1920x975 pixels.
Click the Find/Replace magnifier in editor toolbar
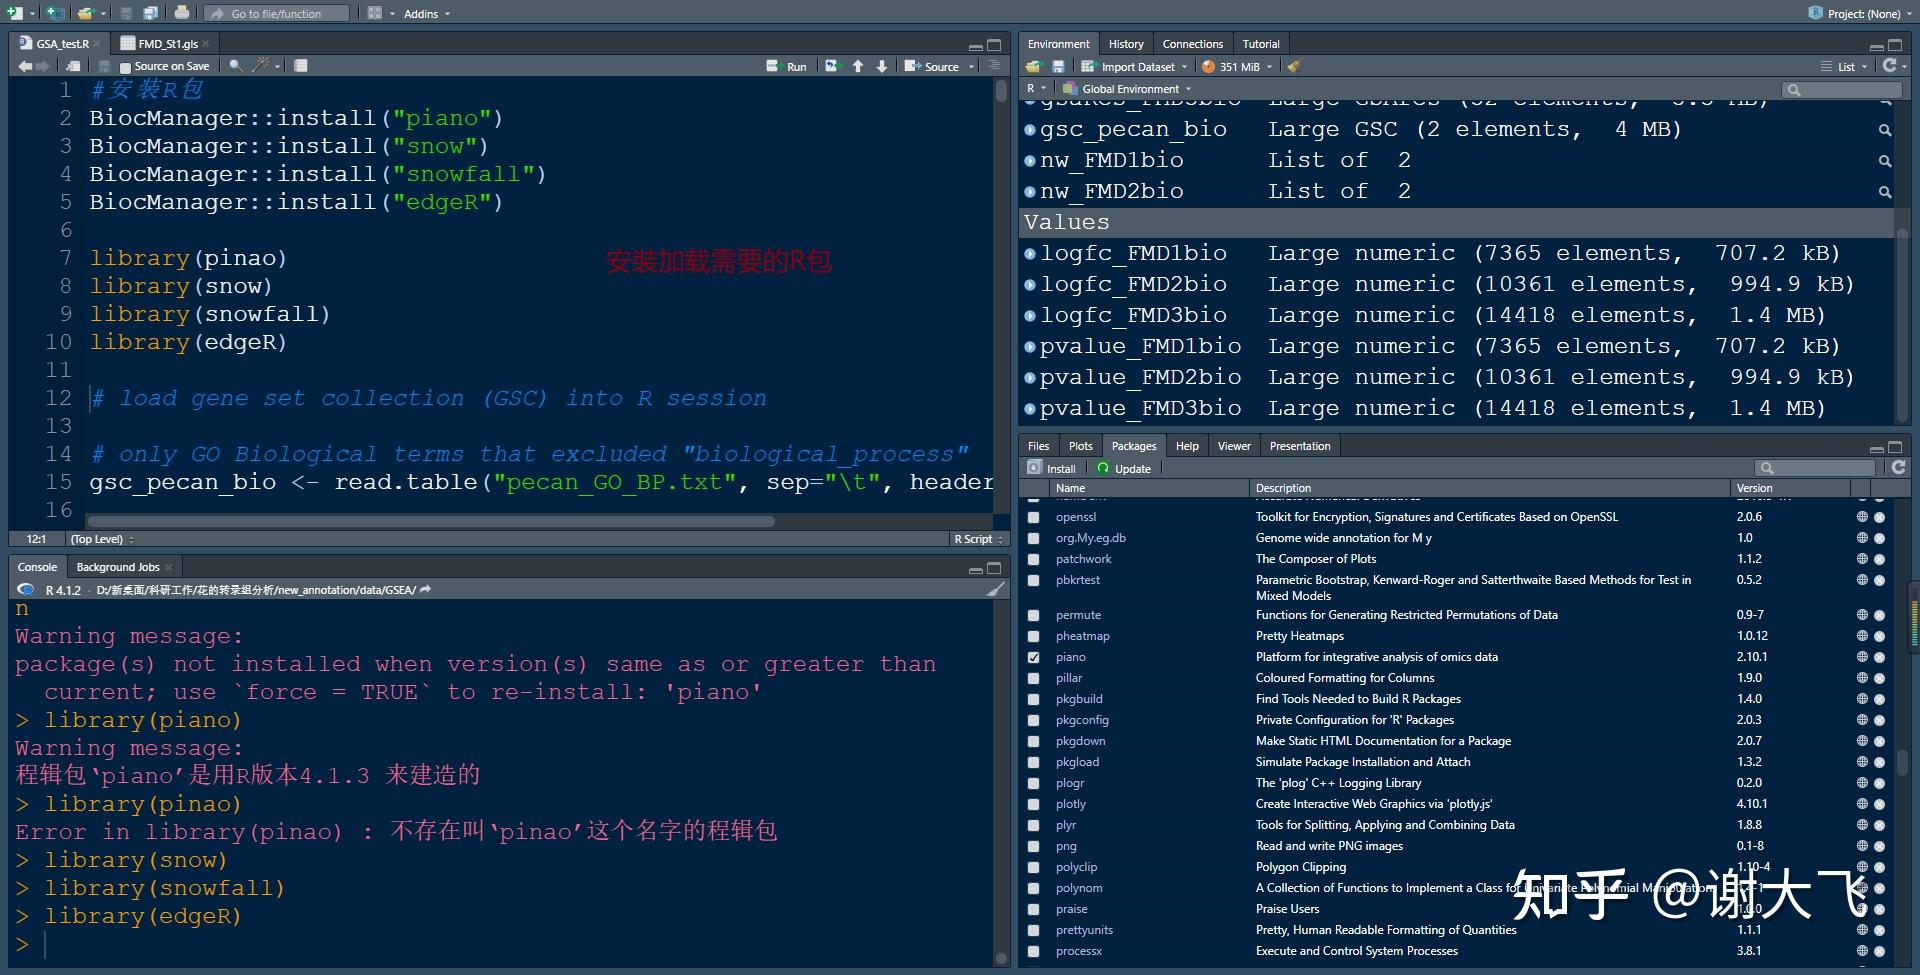click(x=235, y=66)
